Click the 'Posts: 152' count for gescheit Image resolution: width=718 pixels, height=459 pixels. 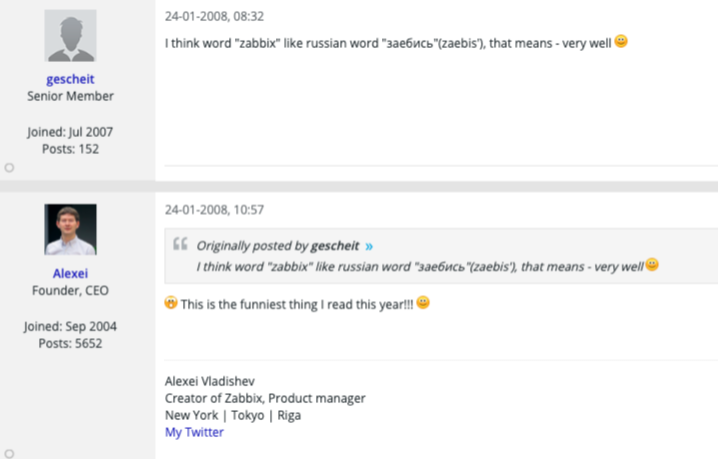(70, 149)
